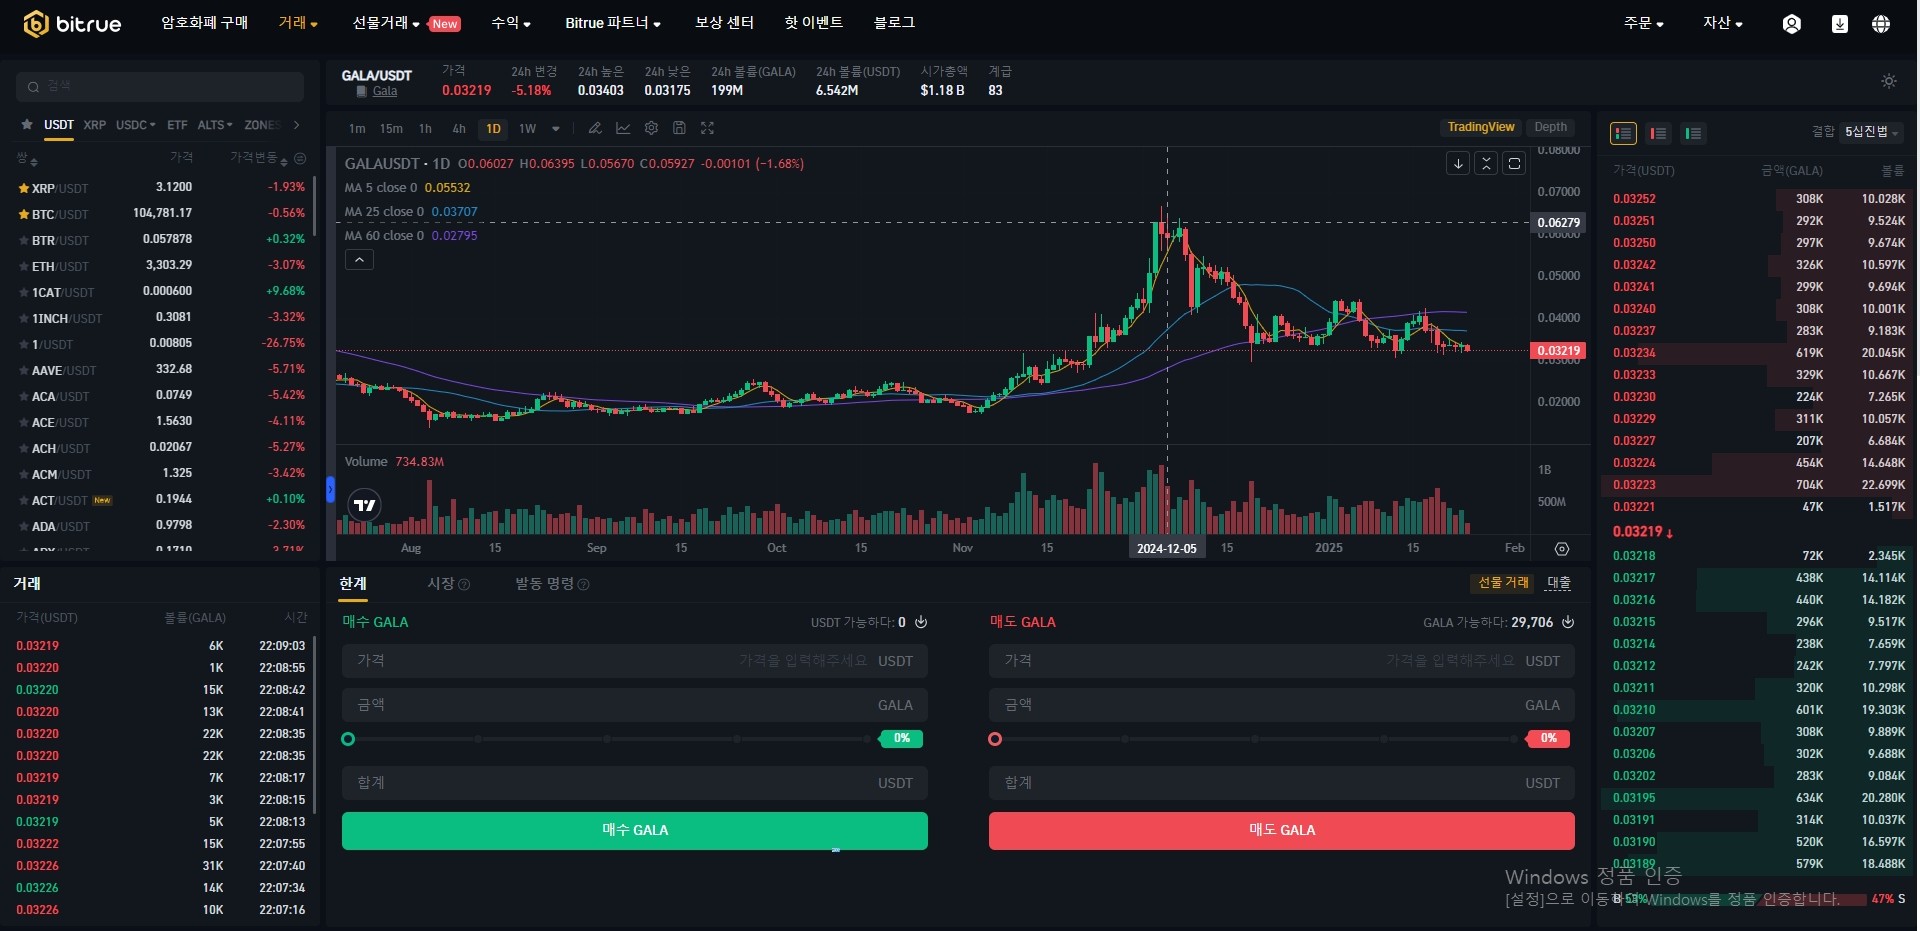1920x931 pixels.
Task: Open Bitrue 파트너 dropdown
Action: click(x=613, y=23)
